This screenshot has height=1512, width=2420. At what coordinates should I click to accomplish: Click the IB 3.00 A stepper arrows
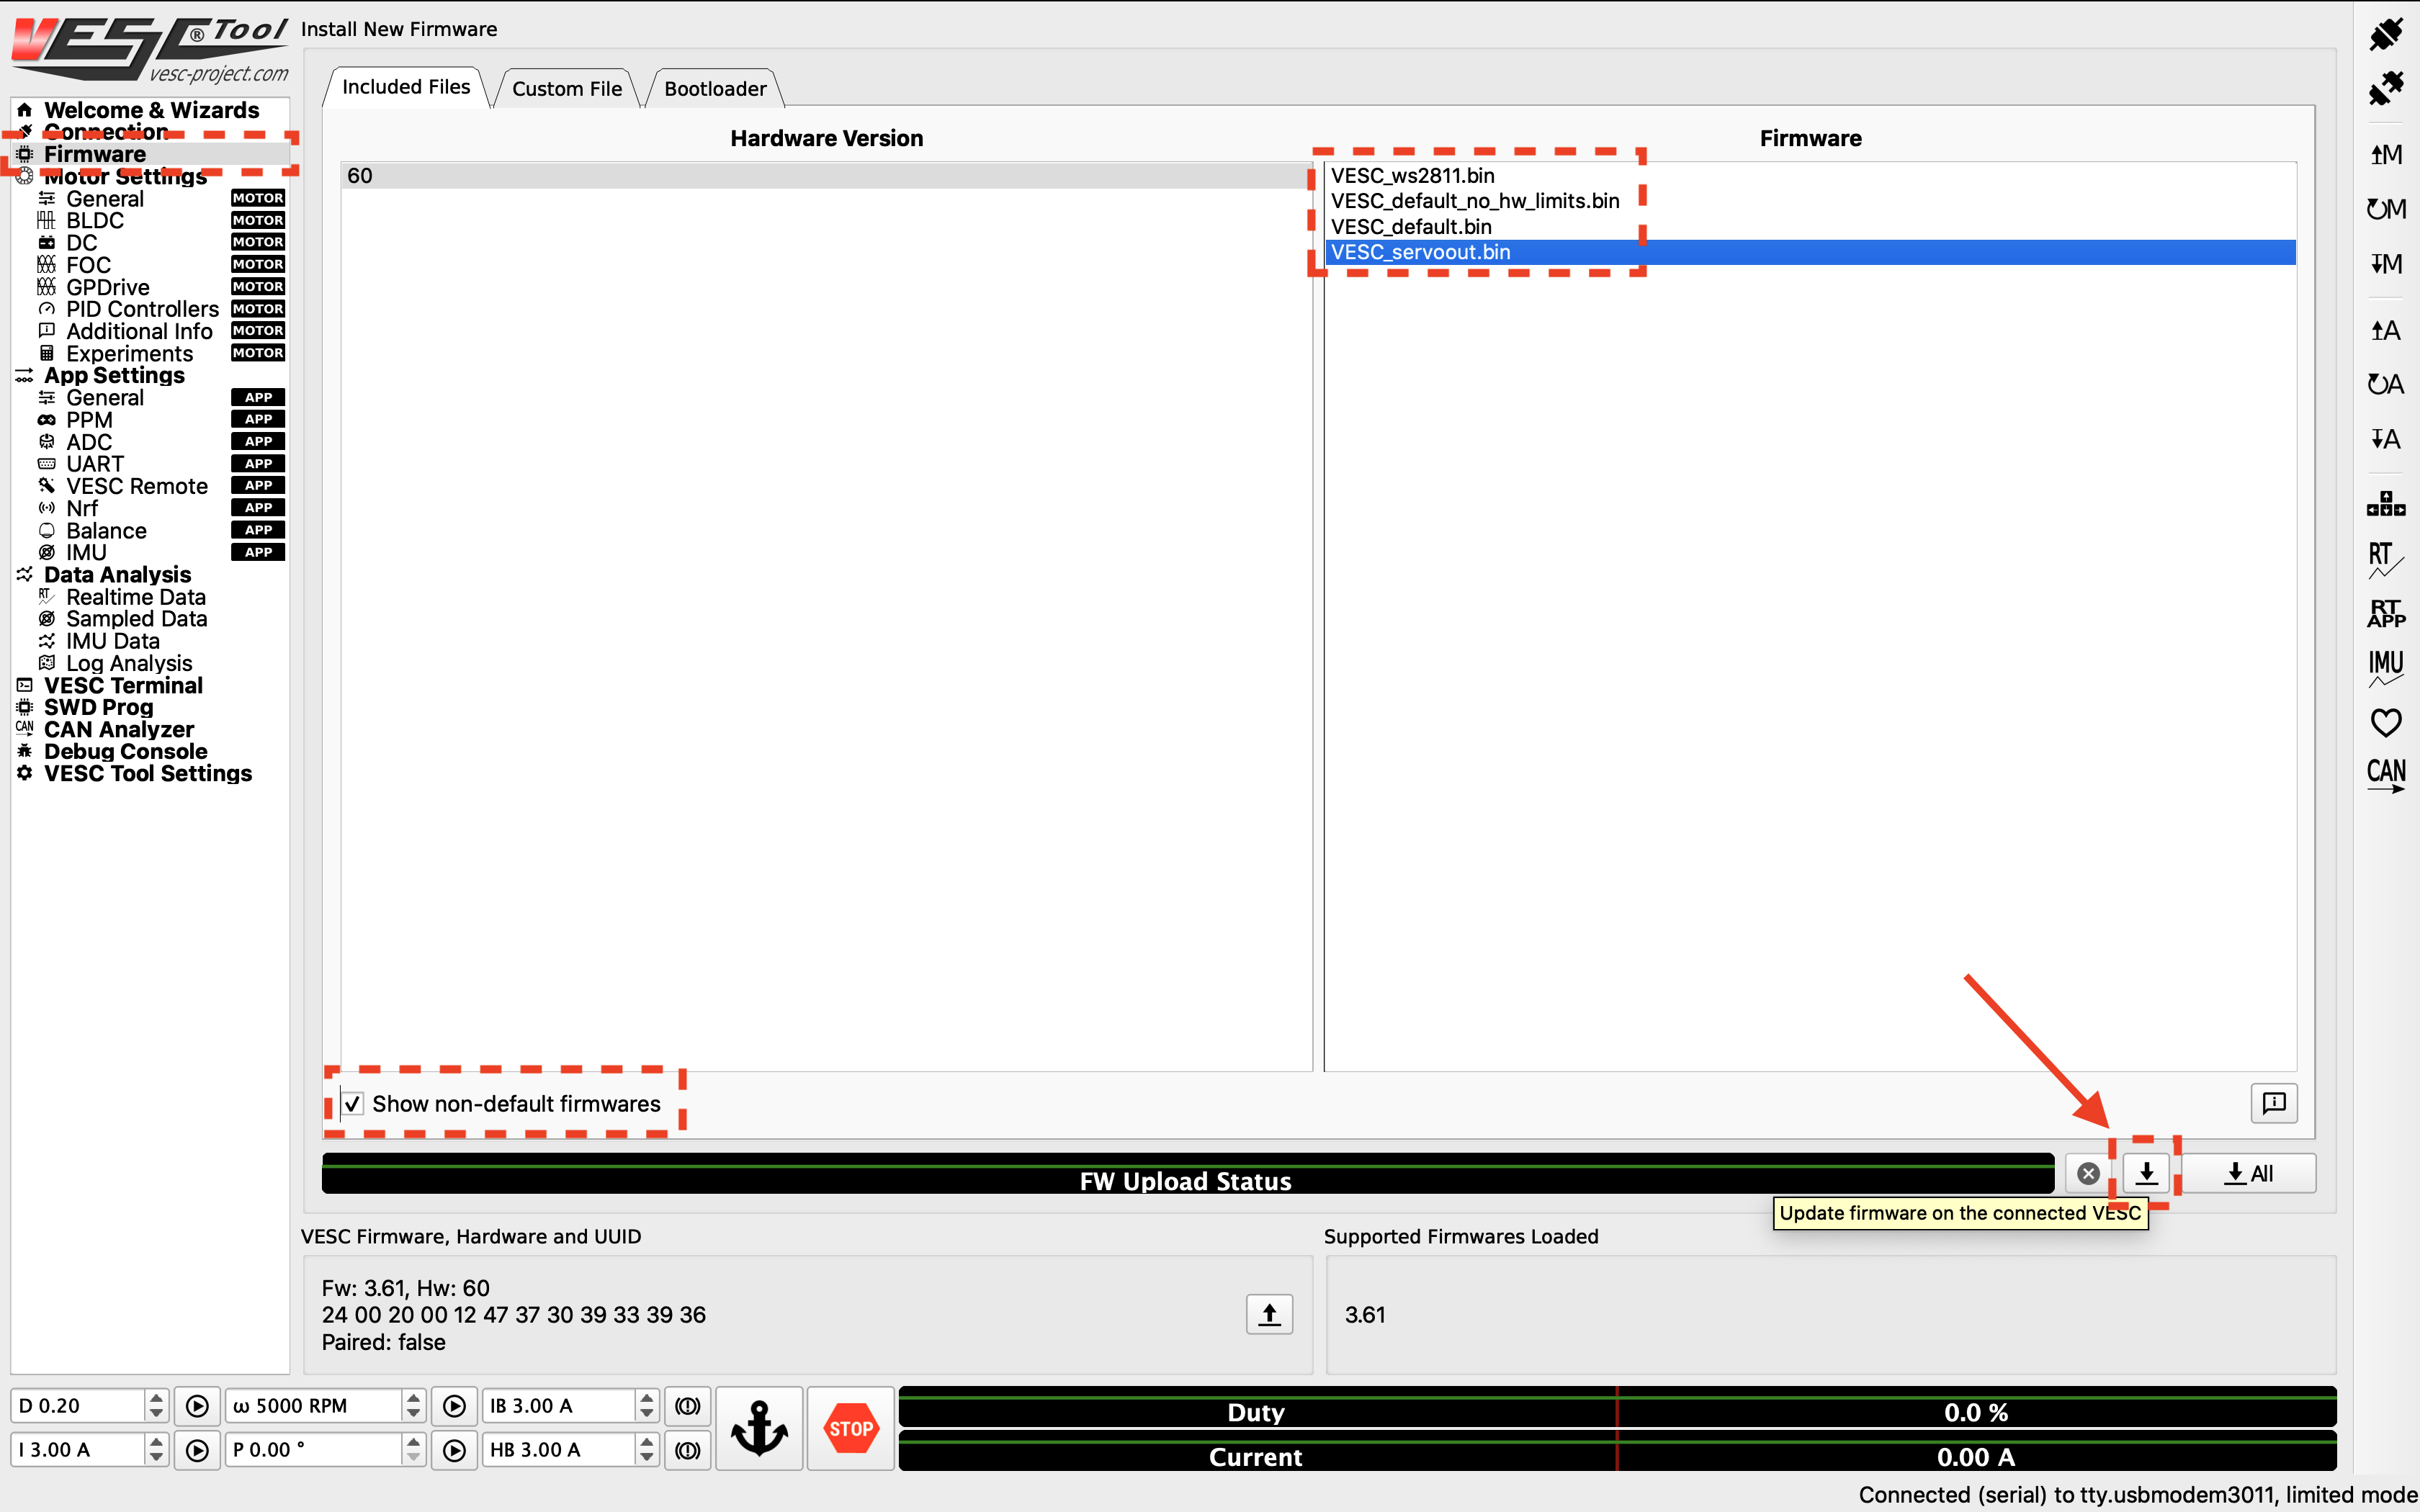647,1406
